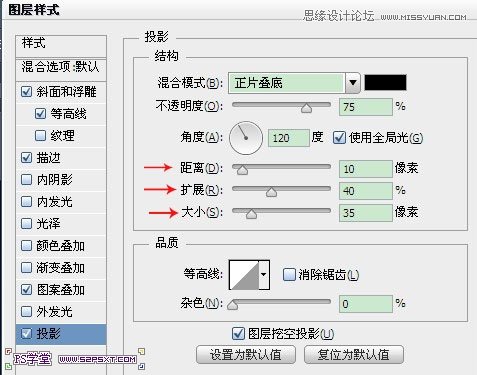Select the 斜面和浮雕 style label

66,92
